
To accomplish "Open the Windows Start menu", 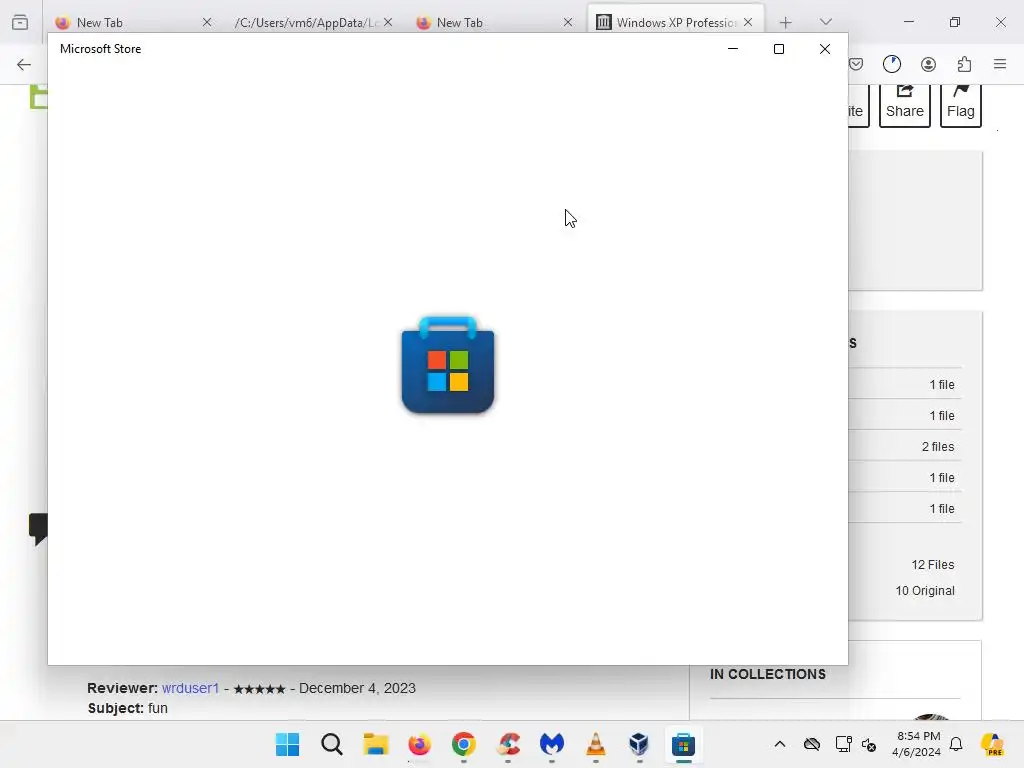I will pos(287,744).
